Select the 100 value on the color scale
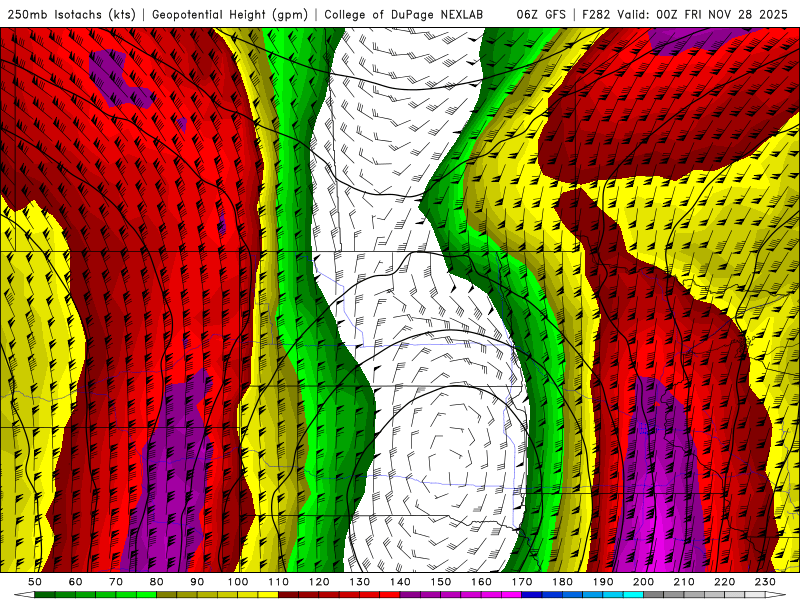The height and width of the screenshot is (600, 800). click(238, 582)
